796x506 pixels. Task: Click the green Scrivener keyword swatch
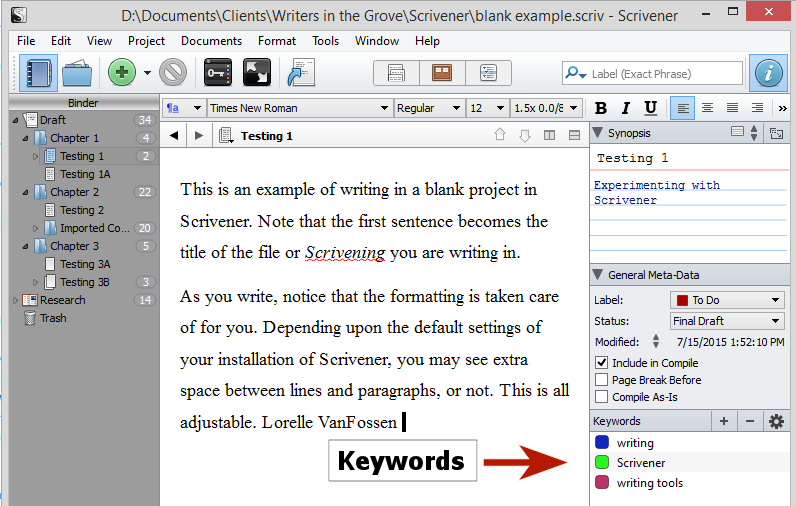click(602, 463)
